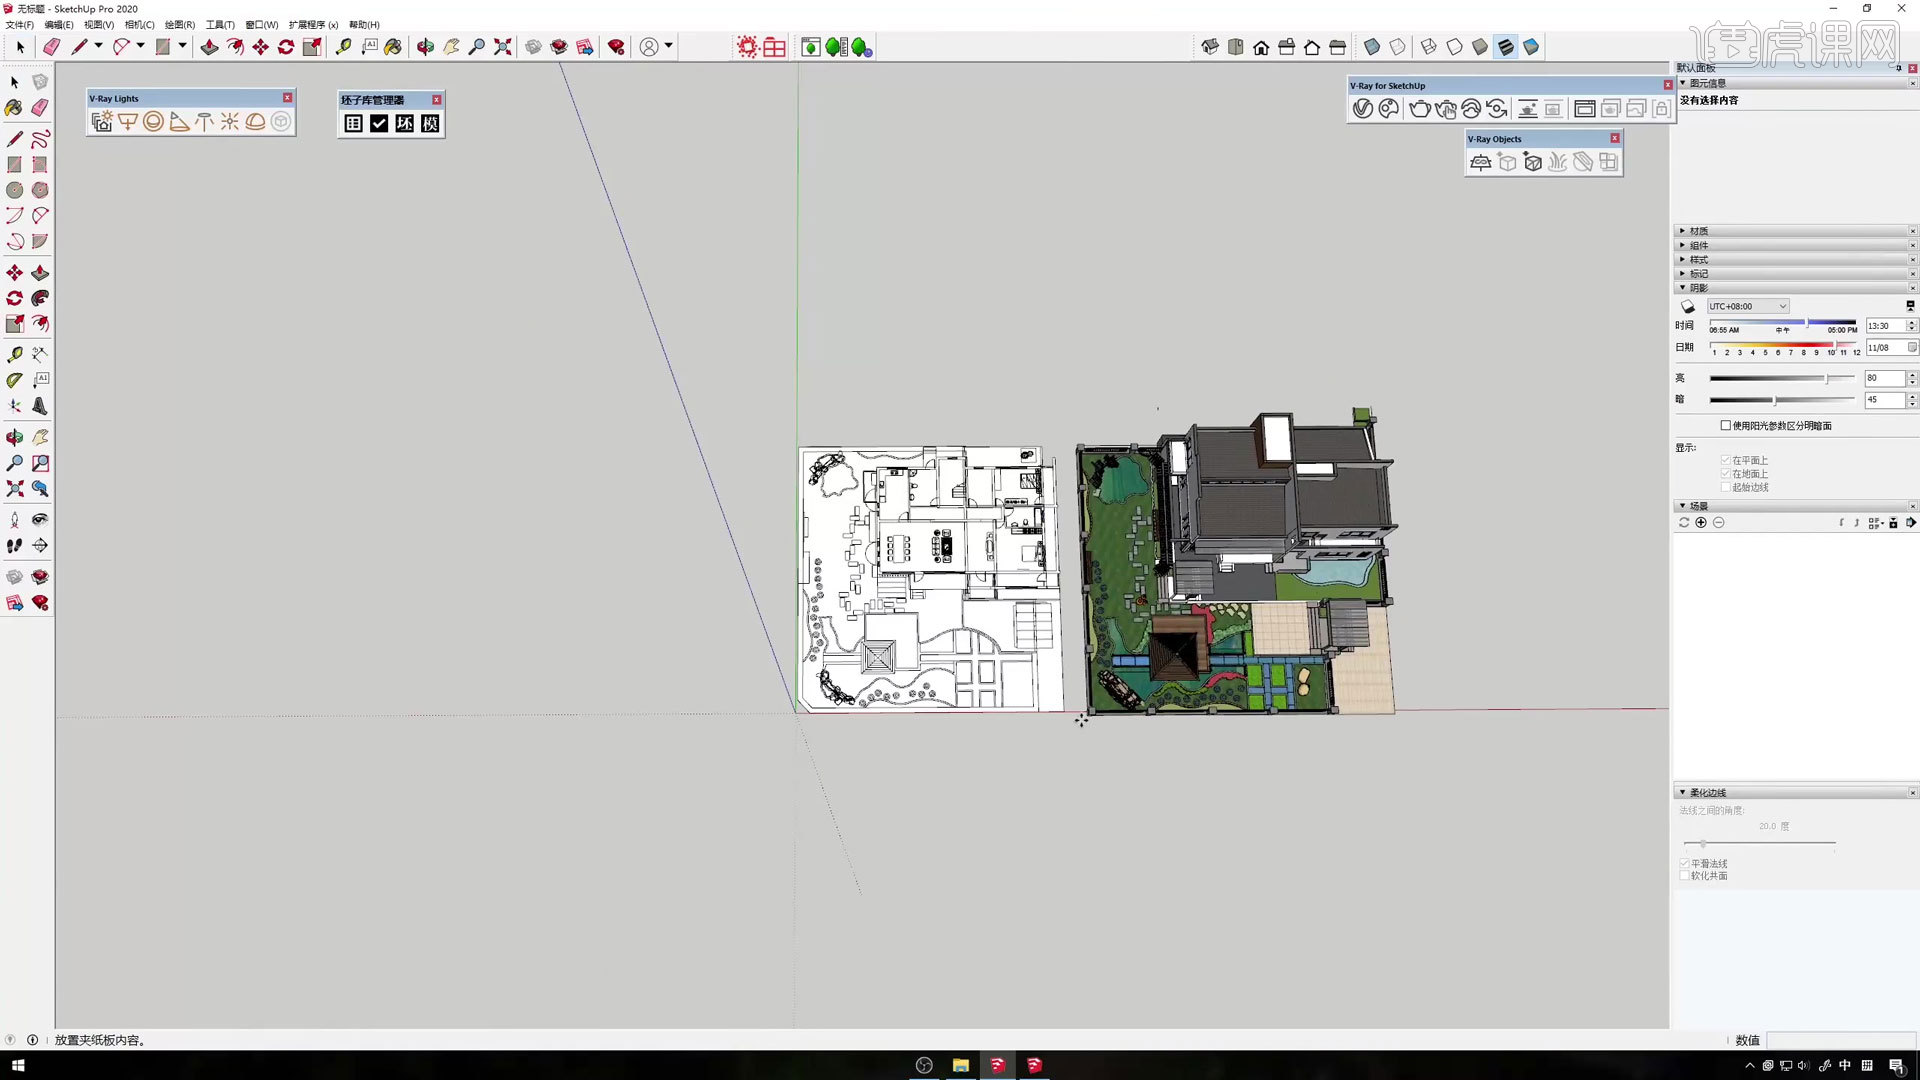Image resolution: width=1920 pixels, height=1080 pixels.
Task: Click the checkmark icon in 坯子库管理器 panel
Action: pos(379,123)
